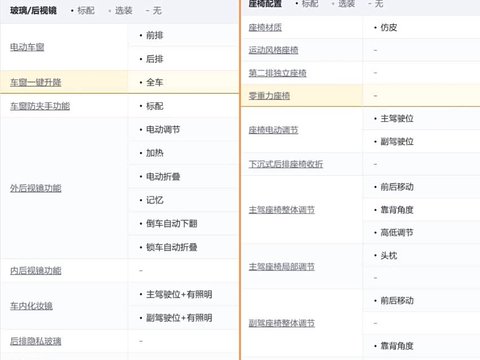480x360 pixels.
Task: Click the 下沉式后排座椅收折 link
Action: (286, 164)
